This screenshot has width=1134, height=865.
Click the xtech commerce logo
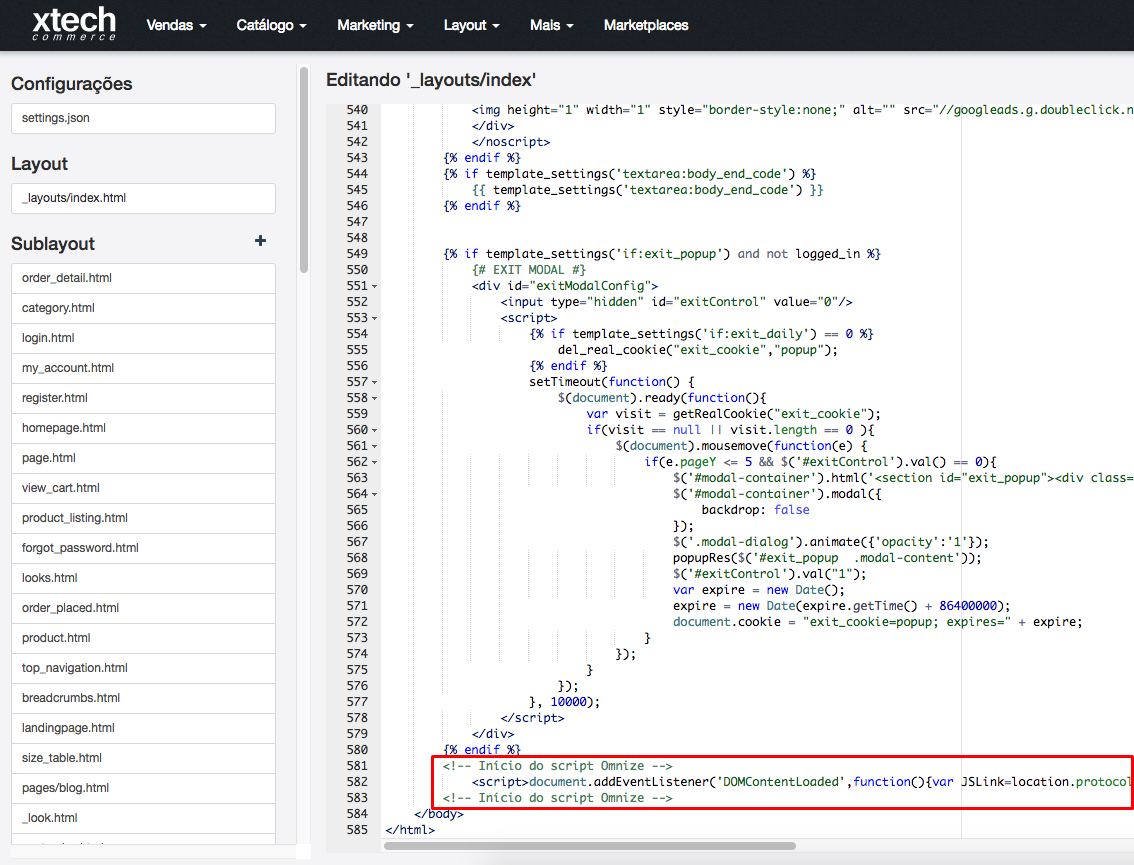point(74,24)
